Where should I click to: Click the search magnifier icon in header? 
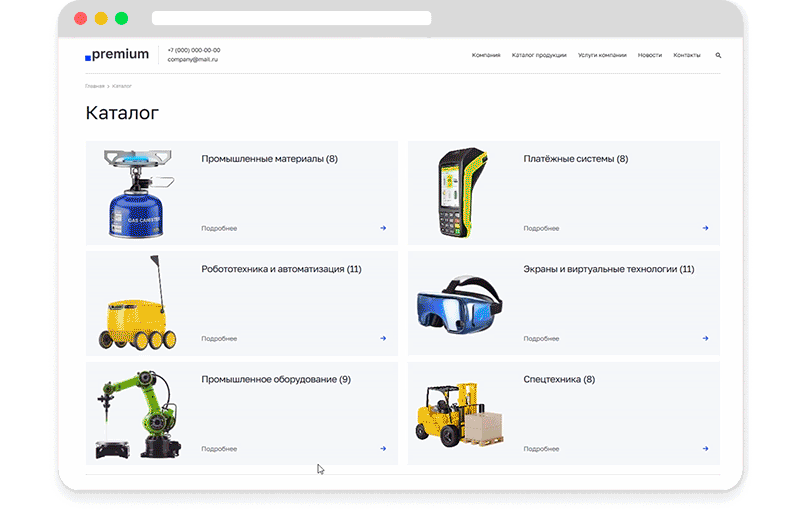pyautogui.click(x=718, y=55)
